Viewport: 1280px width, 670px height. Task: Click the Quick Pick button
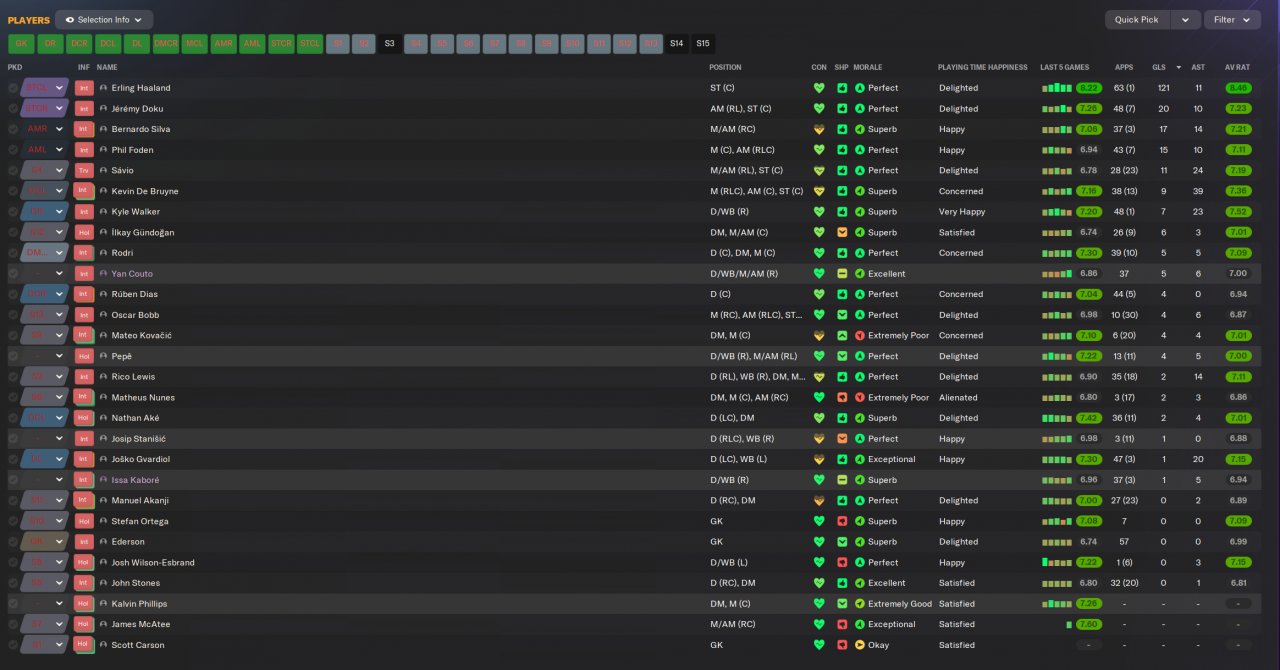coord(1137,20)
